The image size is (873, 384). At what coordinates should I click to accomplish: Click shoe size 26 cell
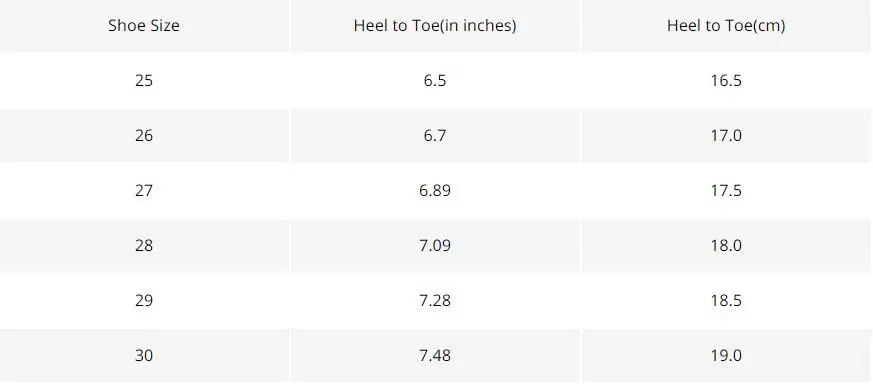[x=144, y=136]
